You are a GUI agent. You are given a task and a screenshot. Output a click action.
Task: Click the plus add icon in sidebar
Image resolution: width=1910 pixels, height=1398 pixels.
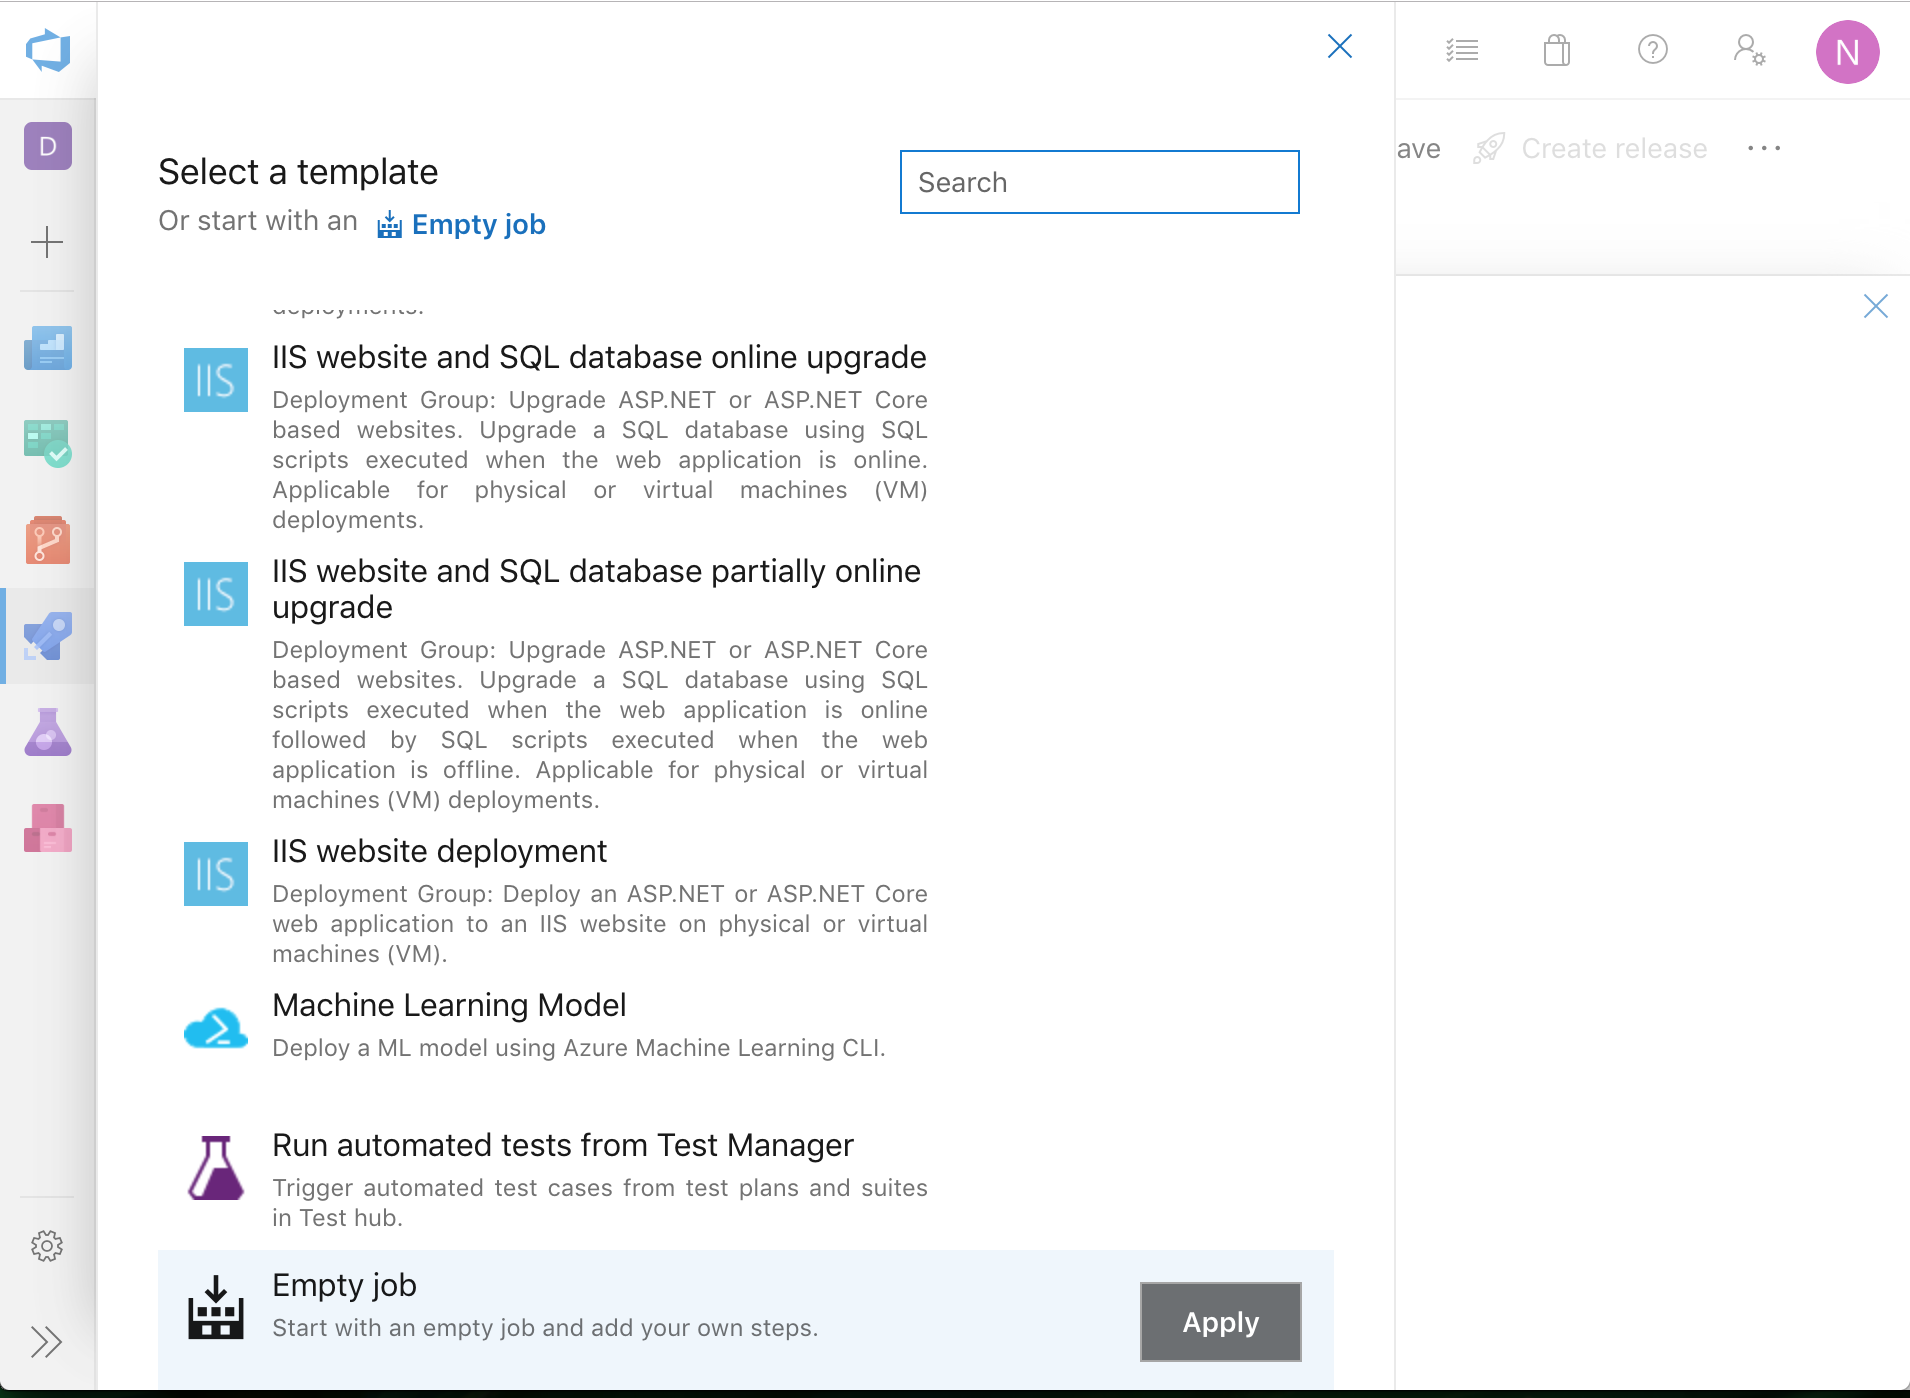point(47,242)
